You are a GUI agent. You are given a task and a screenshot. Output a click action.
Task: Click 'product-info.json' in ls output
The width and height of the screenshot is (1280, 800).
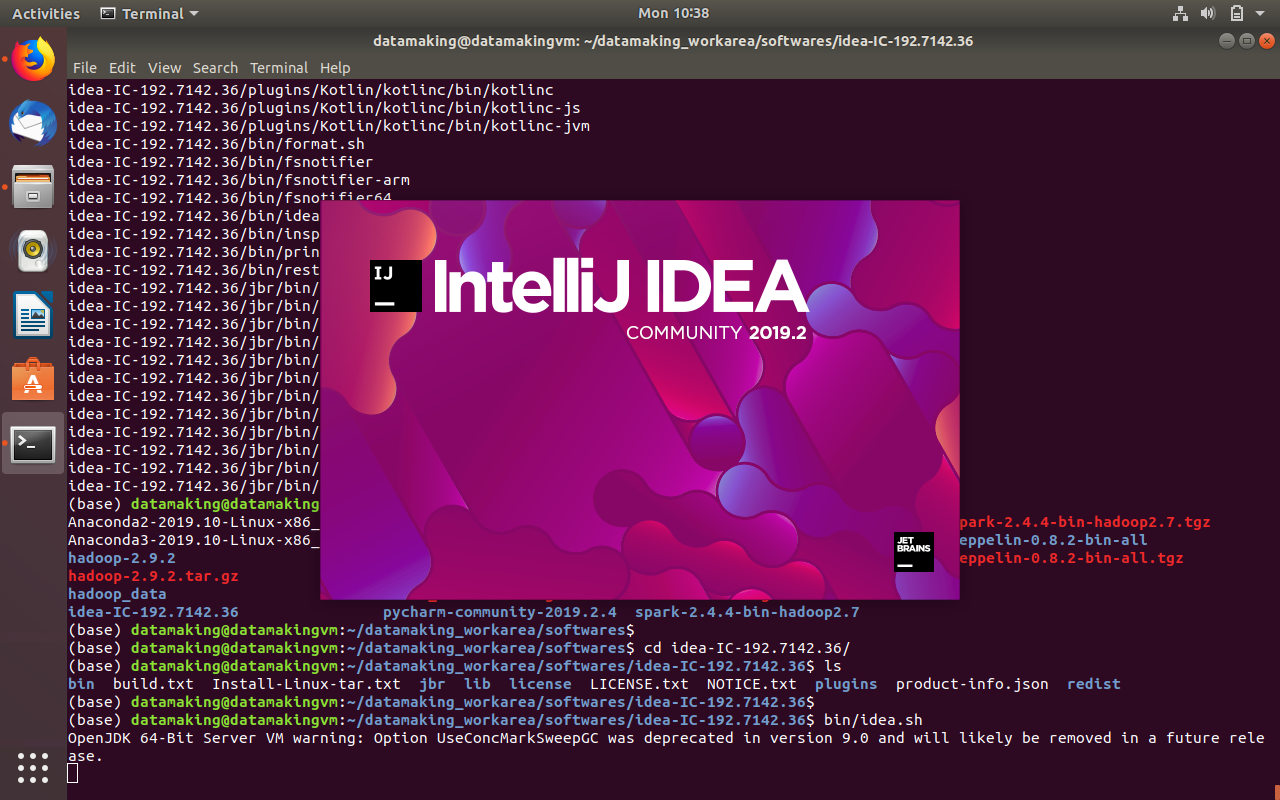point(972,684)
